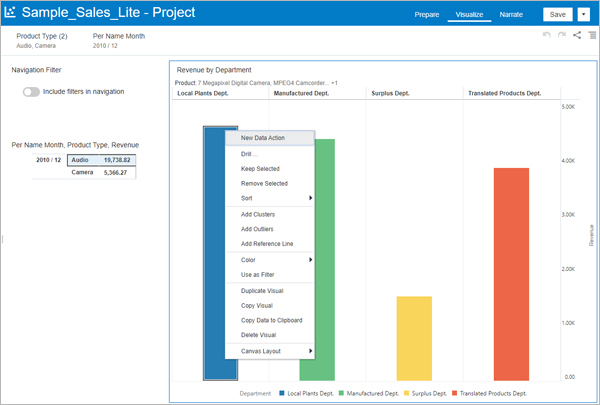This screenshot has width=600, height=405.
Task: Open the Per Name Month filter
Action: pyautogui.click(x=119, y=40)
